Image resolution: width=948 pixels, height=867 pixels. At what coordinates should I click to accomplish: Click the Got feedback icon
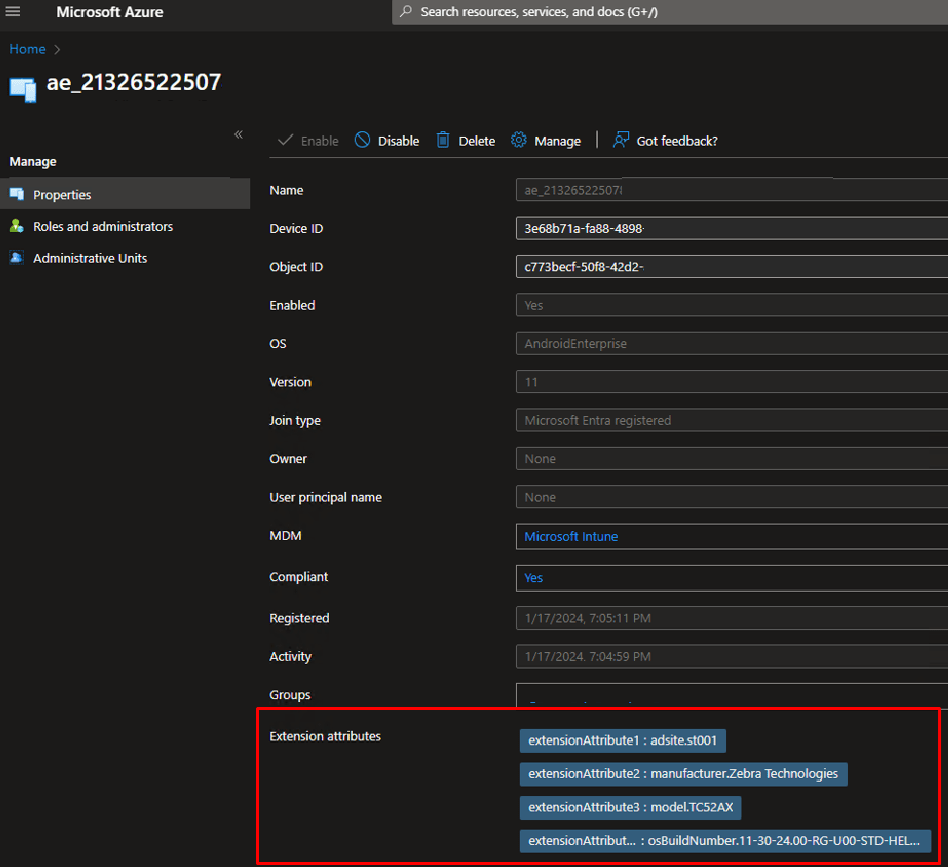[622, 141]
